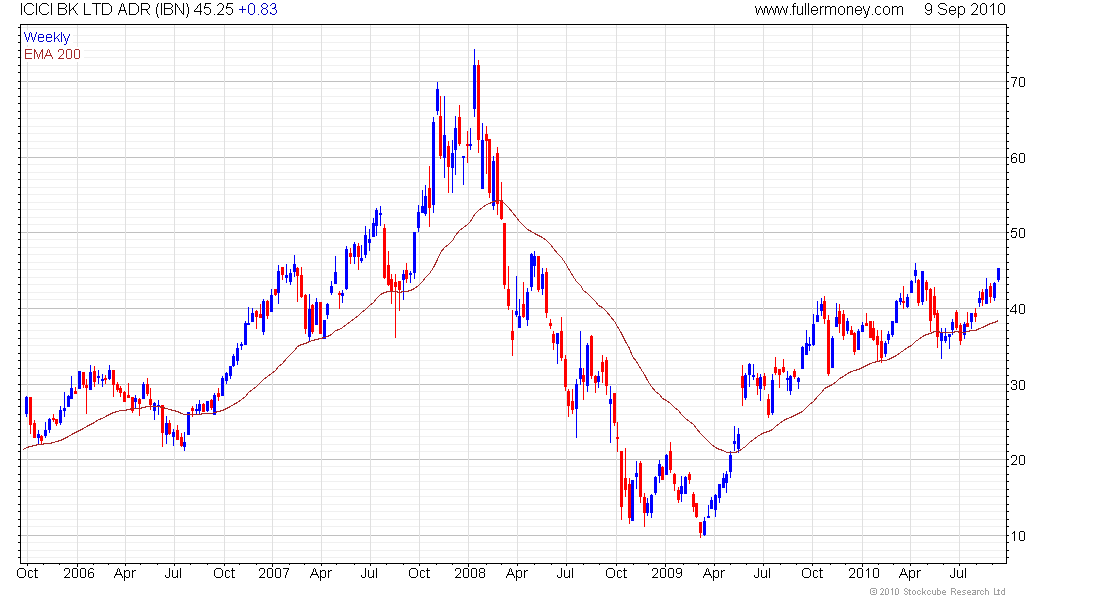Click the copyright Stockcube Research Ltd text

pos(937,592)
